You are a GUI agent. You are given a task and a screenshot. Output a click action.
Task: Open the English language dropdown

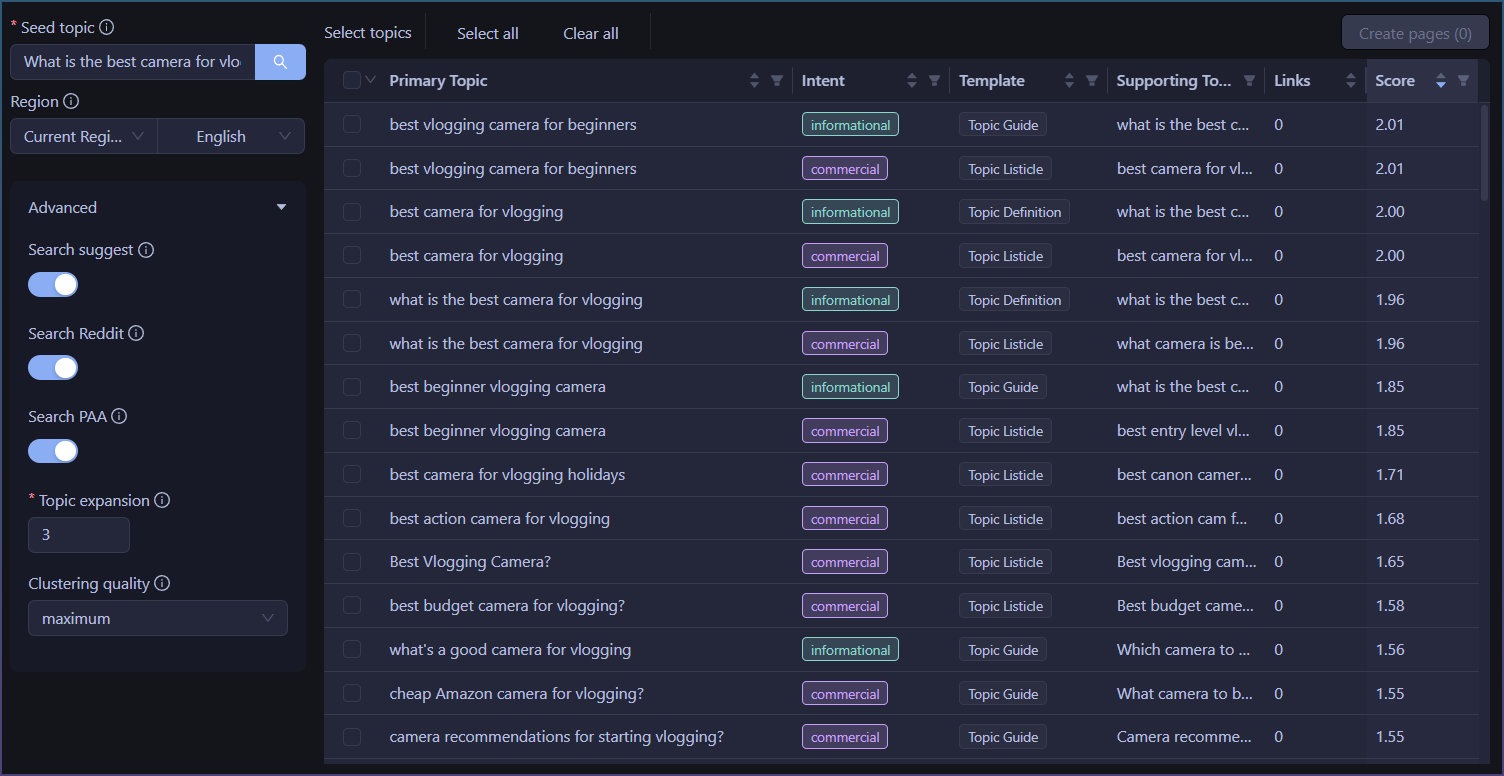pos(231,137)
